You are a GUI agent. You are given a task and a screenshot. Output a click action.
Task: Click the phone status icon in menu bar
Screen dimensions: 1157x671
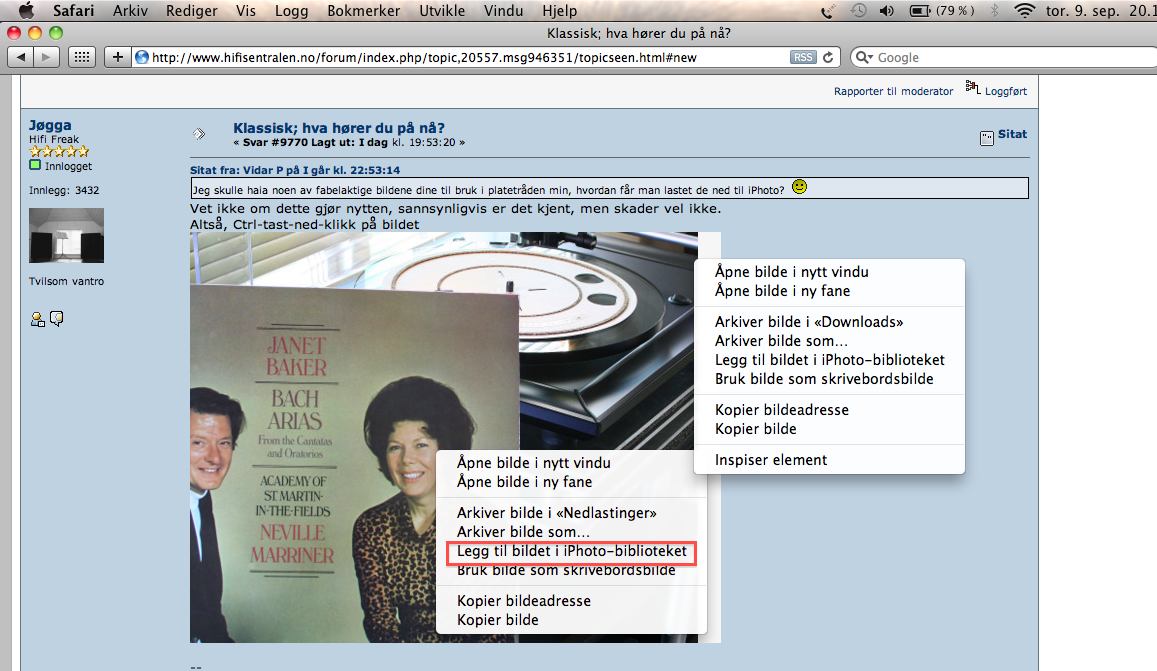point(828,10)
